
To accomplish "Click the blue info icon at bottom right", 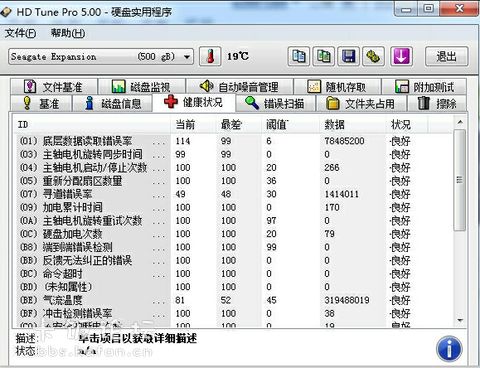I will (449, 349).
